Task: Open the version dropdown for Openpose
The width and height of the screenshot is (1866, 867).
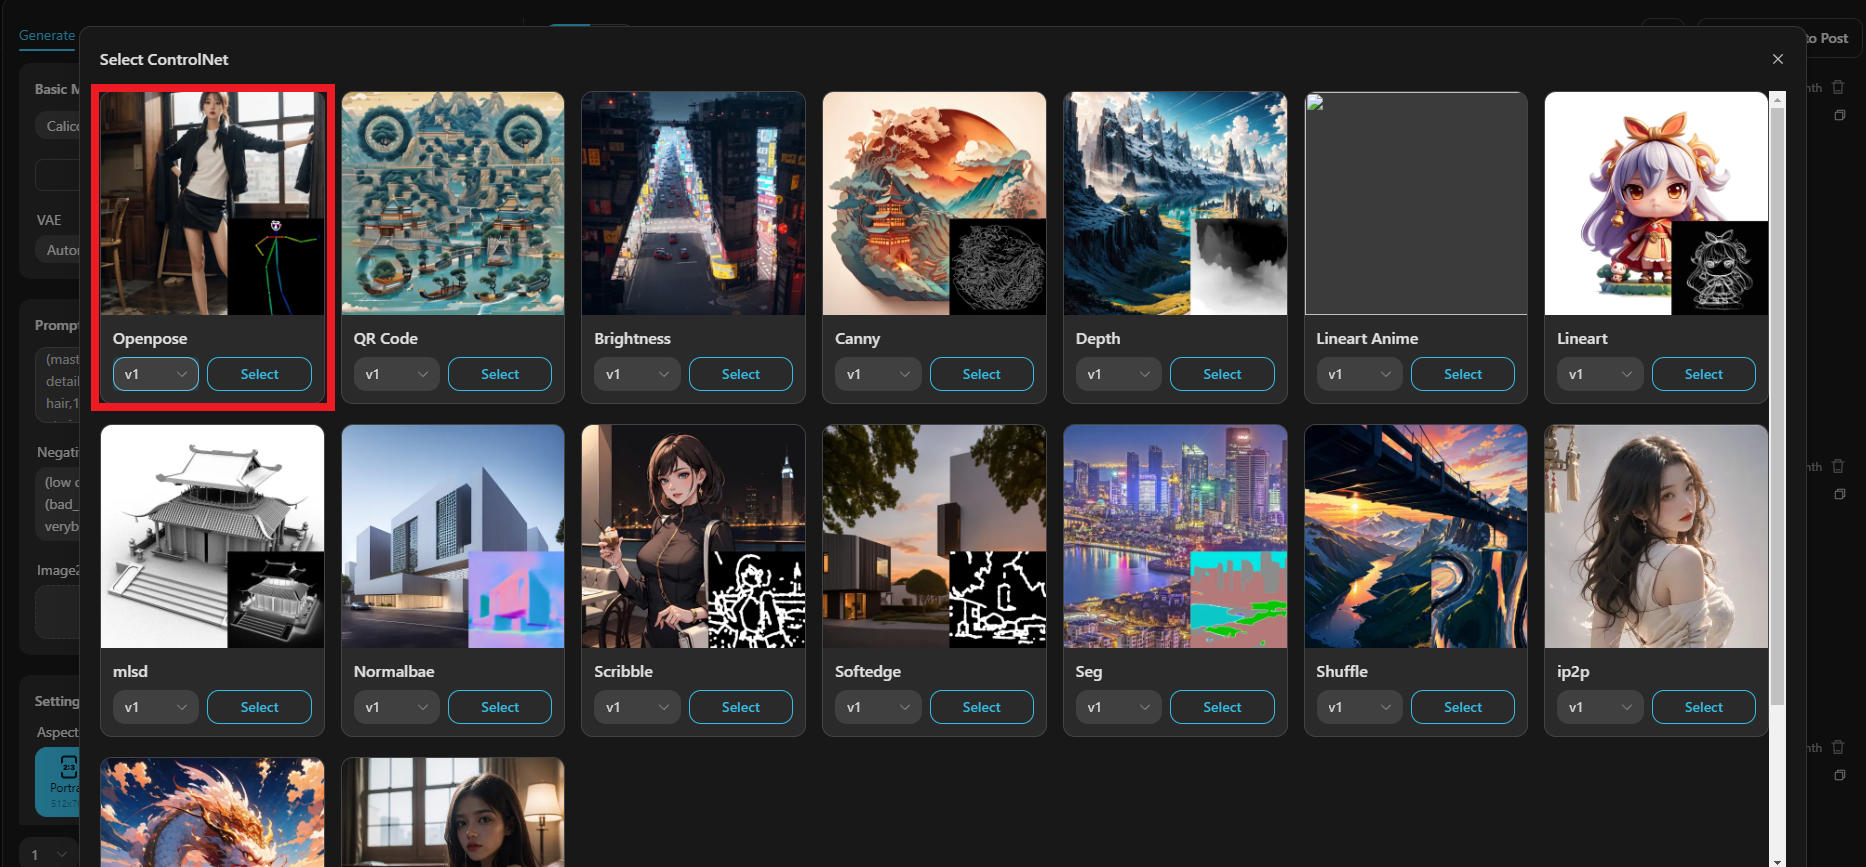Action: (x=155, y=374)
